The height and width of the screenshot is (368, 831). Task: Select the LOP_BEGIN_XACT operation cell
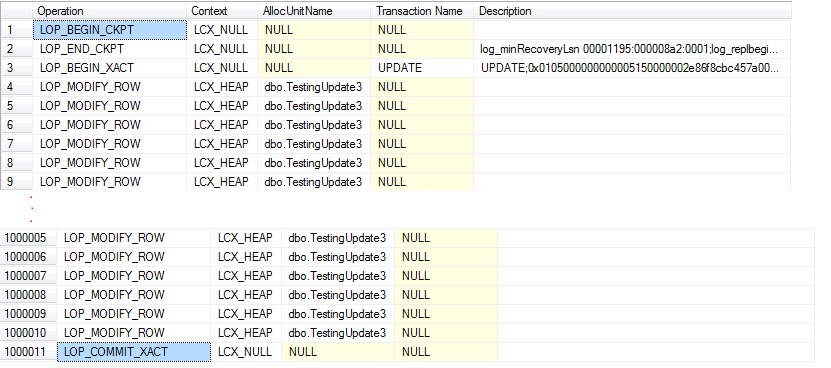110,68
